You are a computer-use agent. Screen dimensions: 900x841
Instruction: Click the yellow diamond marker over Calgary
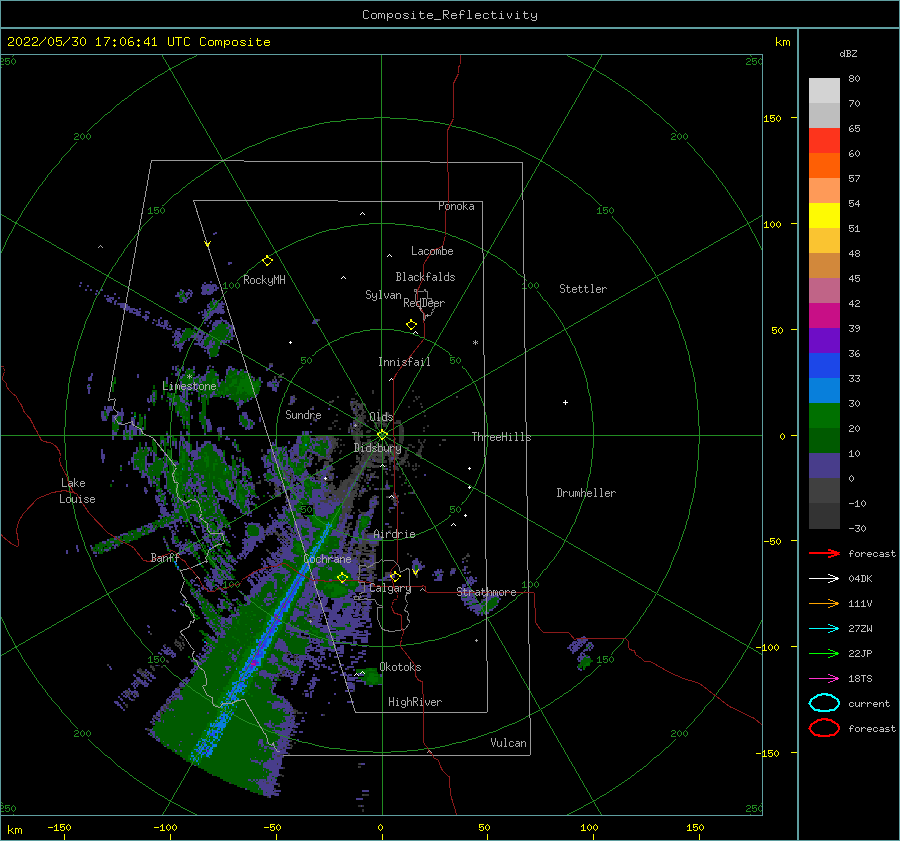pos(395,576)
